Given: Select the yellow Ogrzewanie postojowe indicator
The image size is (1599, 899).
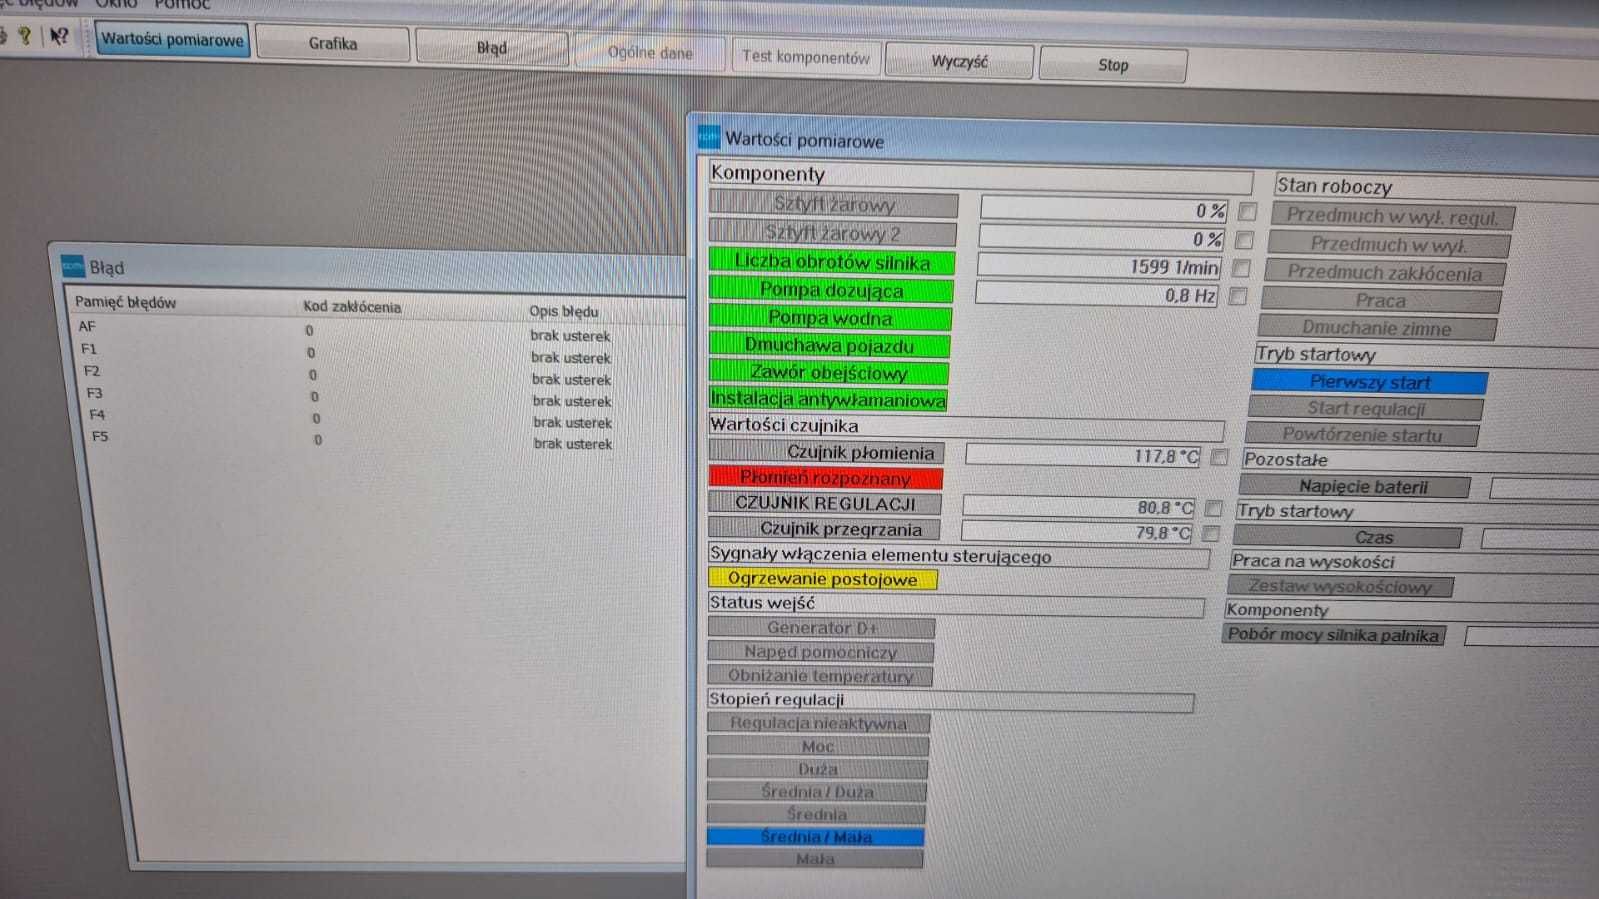Looking at the screenshot, I should [822, 579].
